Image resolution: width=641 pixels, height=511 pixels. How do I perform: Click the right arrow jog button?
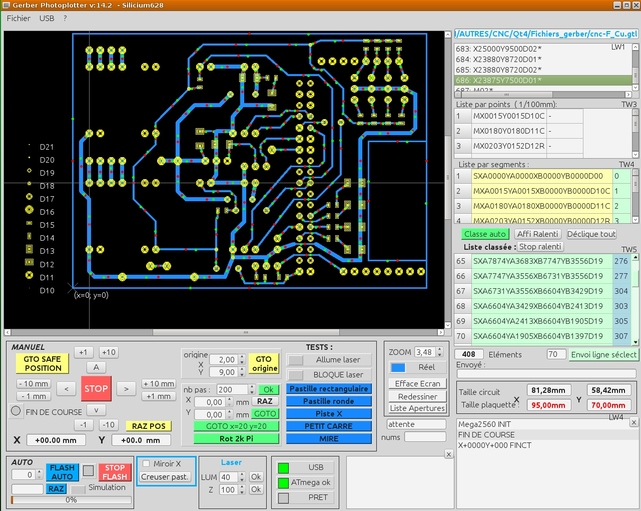click(126, 388)
